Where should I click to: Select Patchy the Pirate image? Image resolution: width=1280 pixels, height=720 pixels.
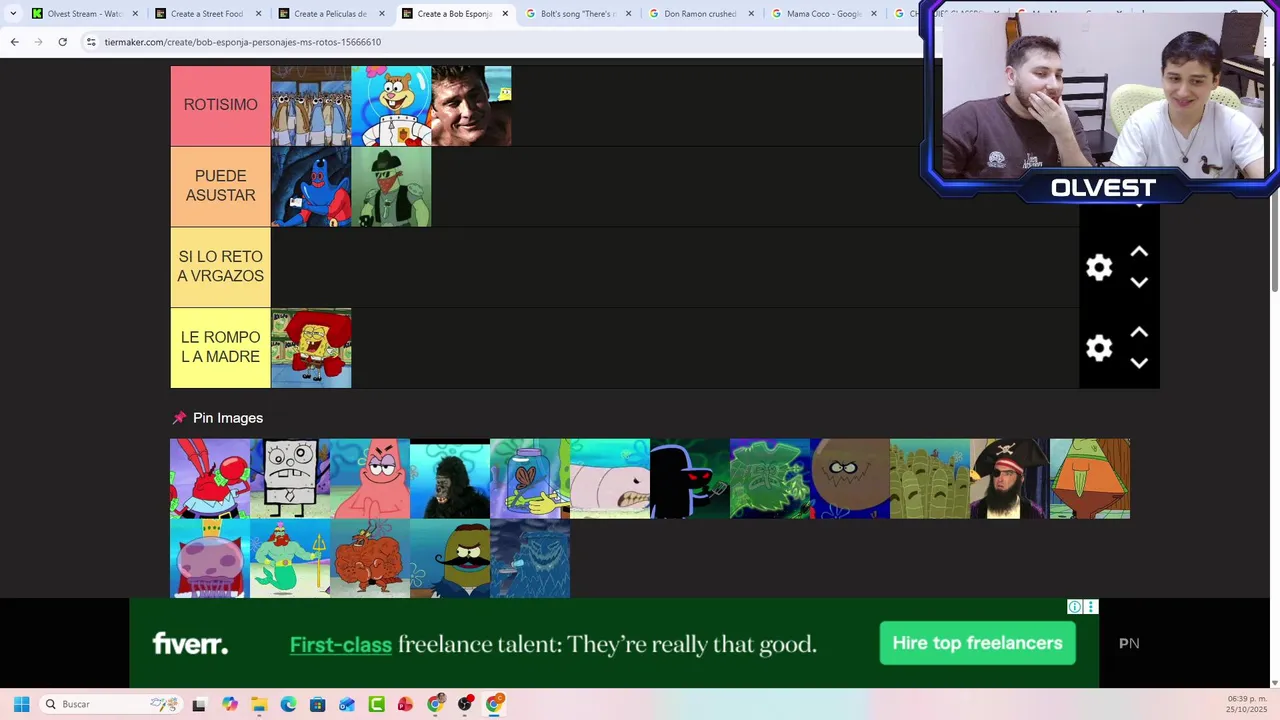tap(1010, 479)
